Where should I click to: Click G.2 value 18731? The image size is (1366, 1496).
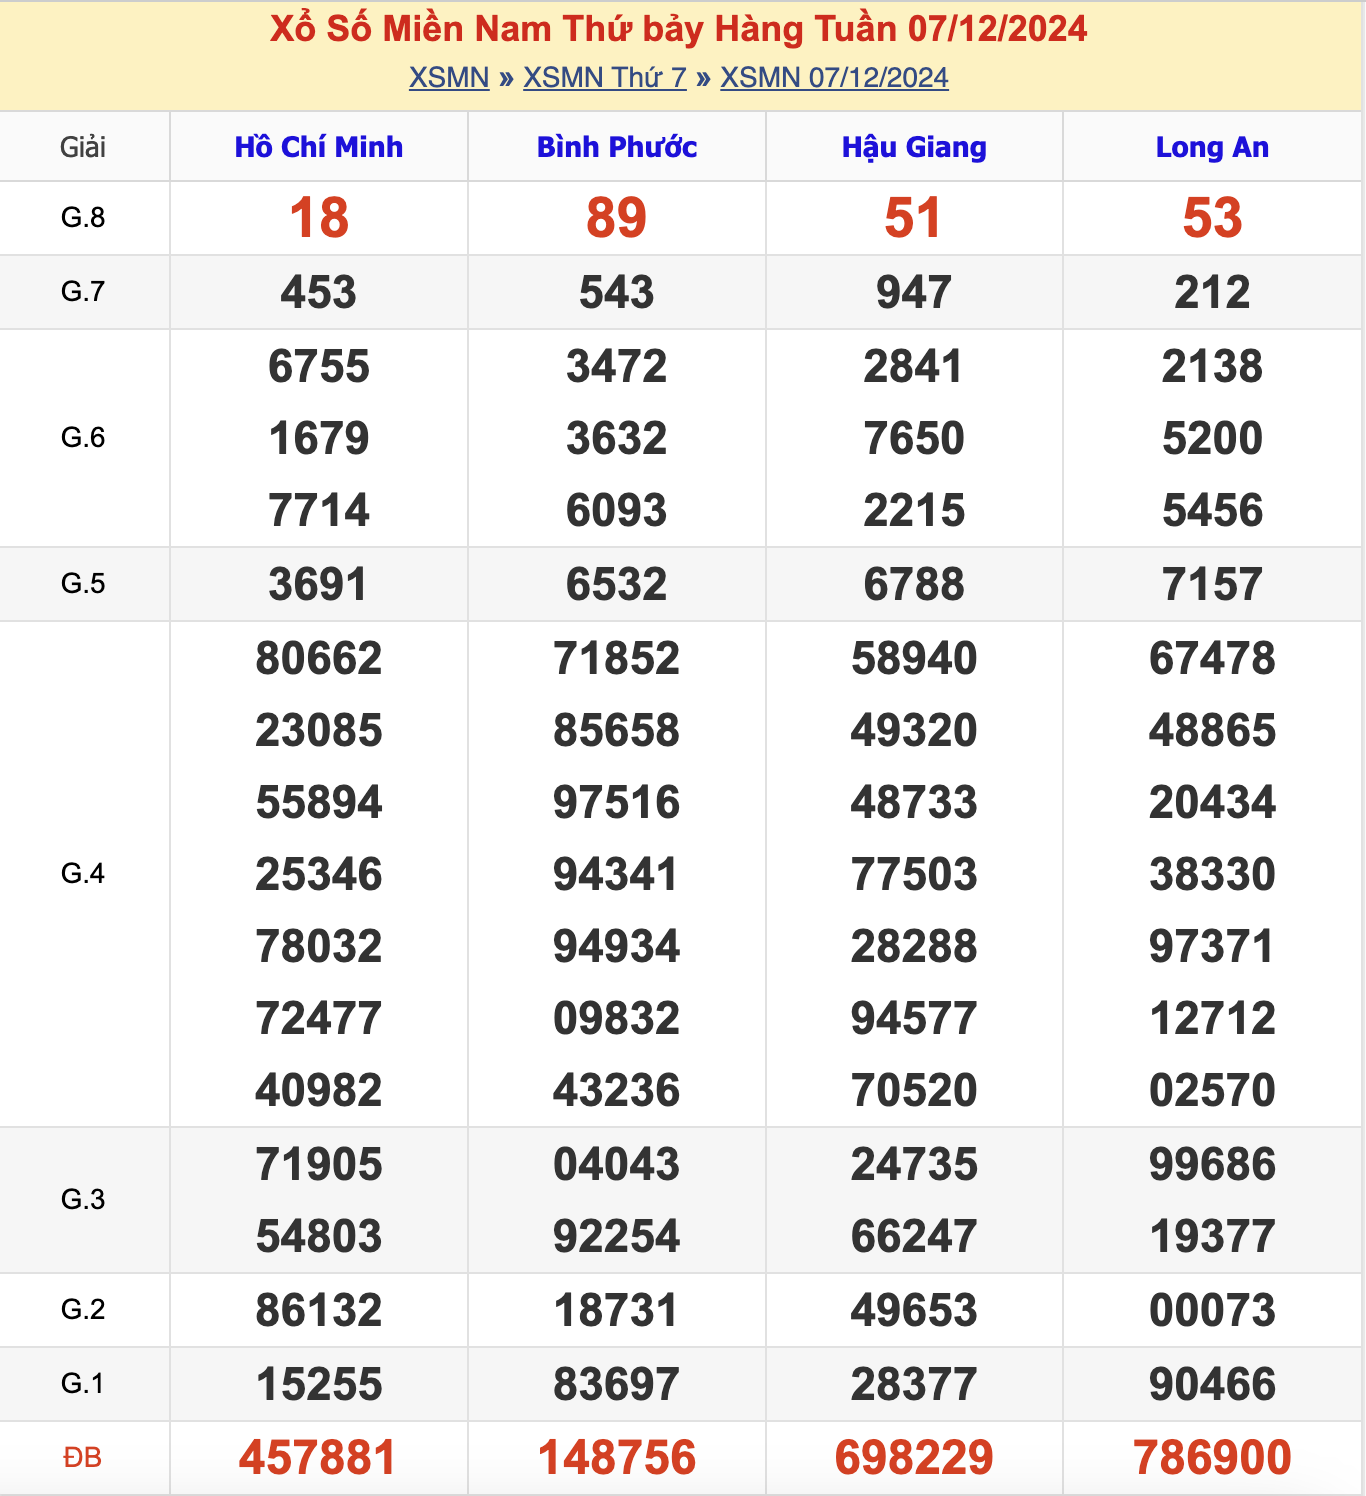(617, 1310)
